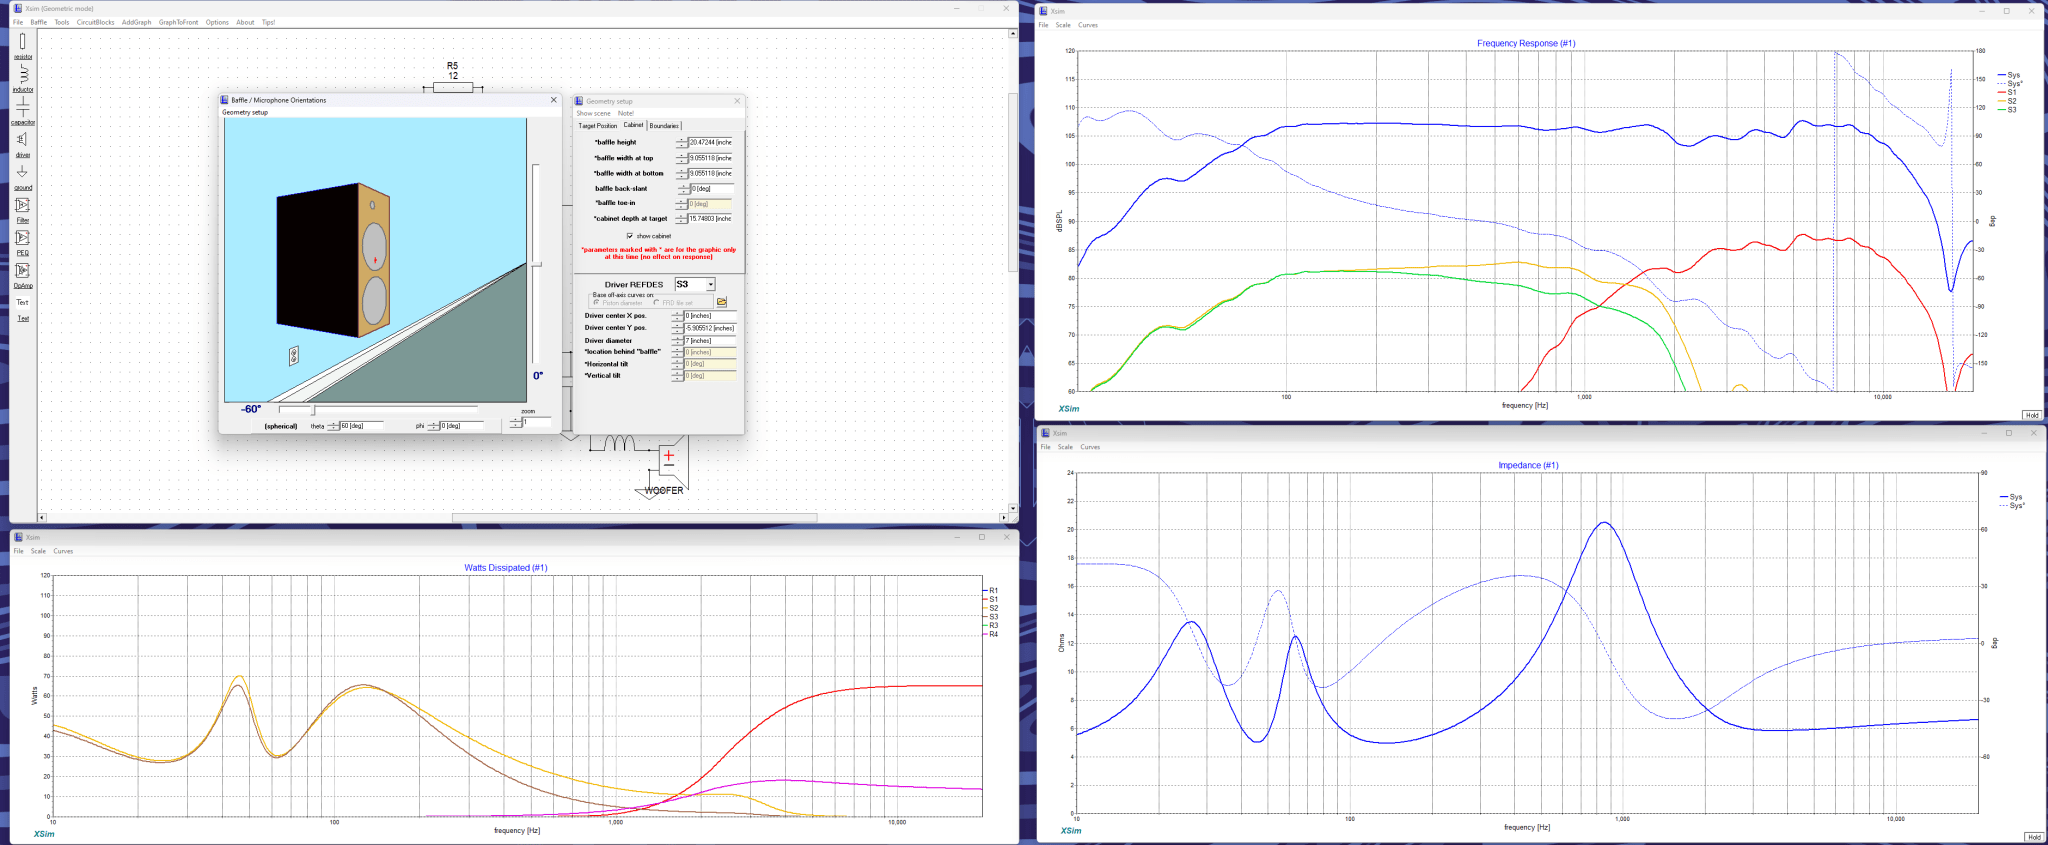2048x845 pixels.
Task: Select the Filter block tool
Action: coord(22,209)
